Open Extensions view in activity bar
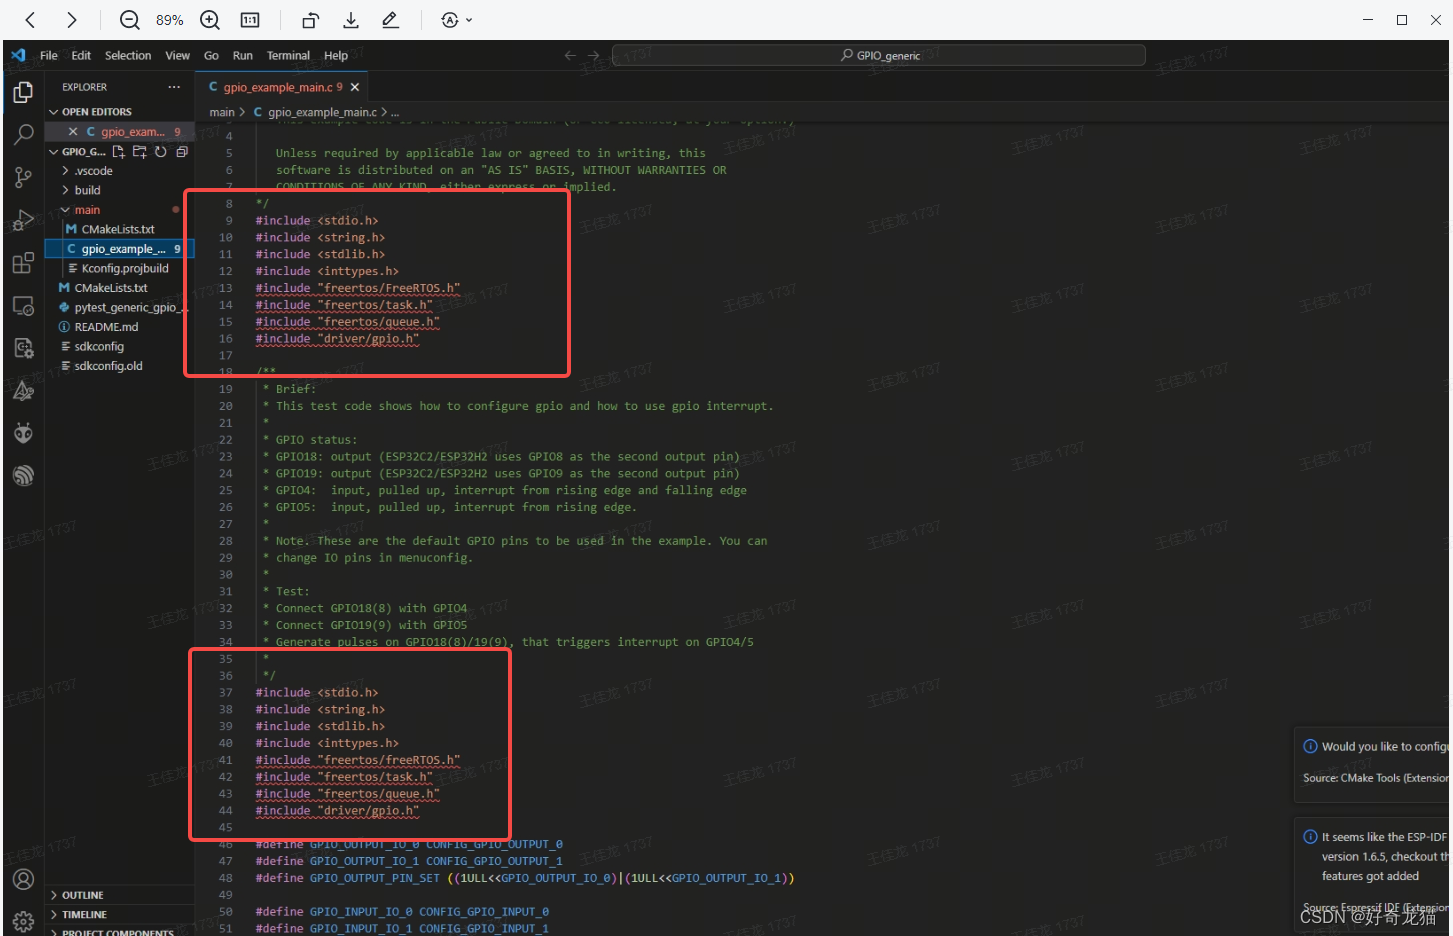Viewport: 1453px width, 936px height. [23, 263]
